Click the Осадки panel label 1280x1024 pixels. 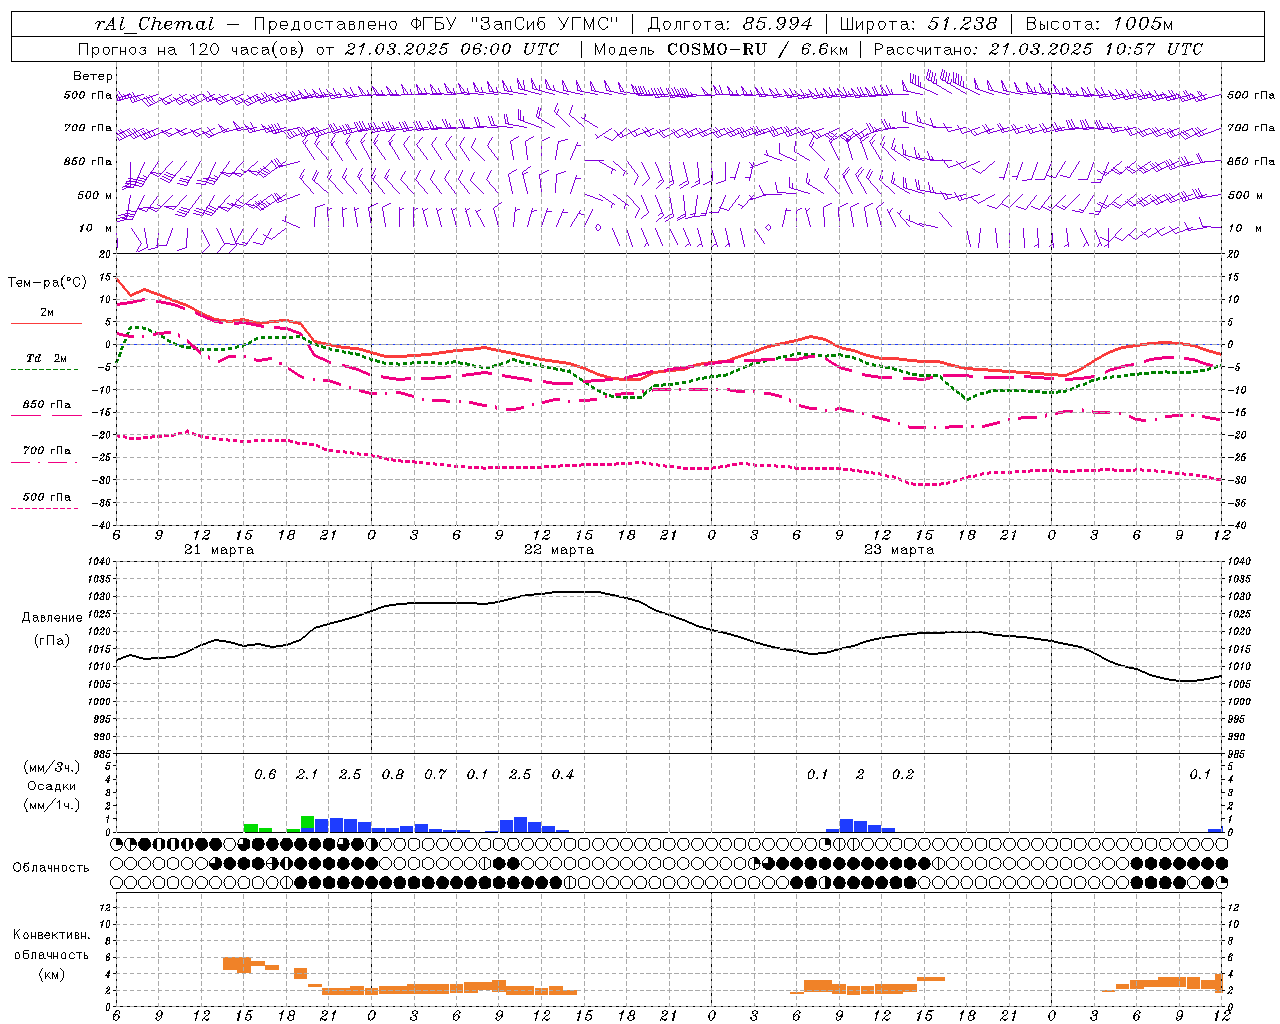51,786
